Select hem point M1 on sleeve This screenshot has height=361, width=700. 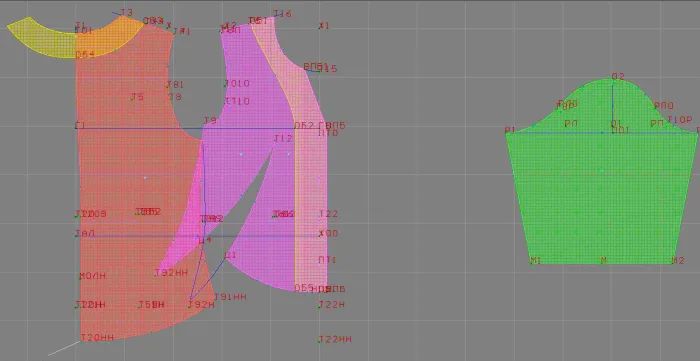click(x=535, y=261)
